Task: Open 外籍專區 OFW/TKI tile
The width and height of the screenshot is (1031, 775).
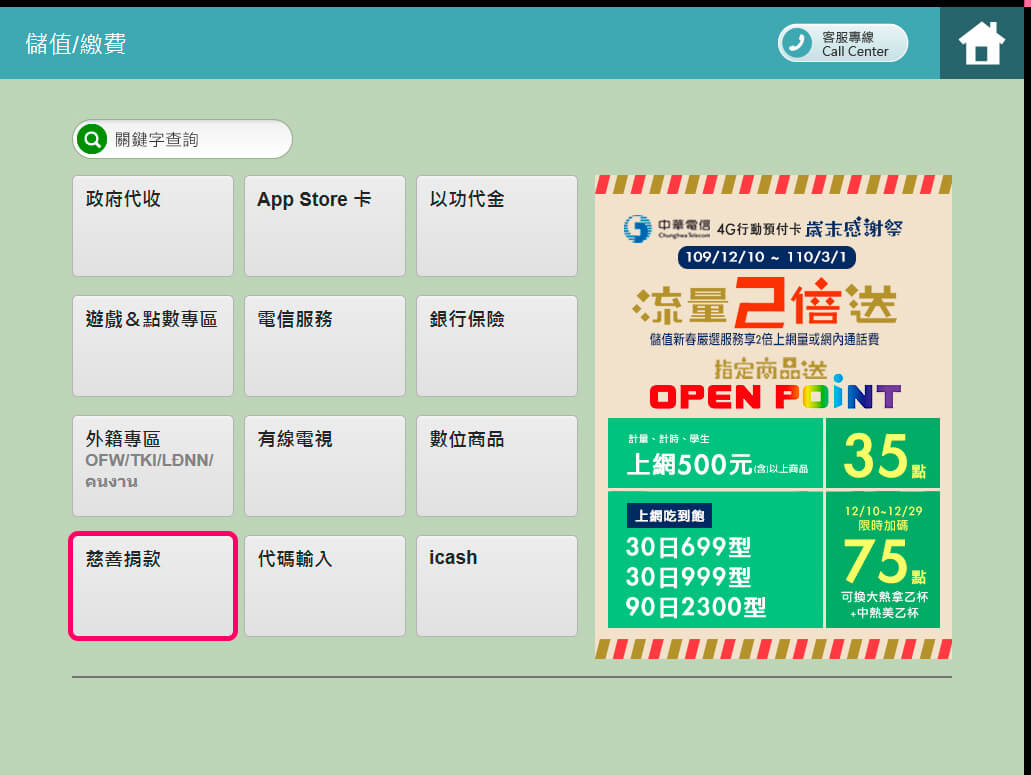Action: click(152, 466)
